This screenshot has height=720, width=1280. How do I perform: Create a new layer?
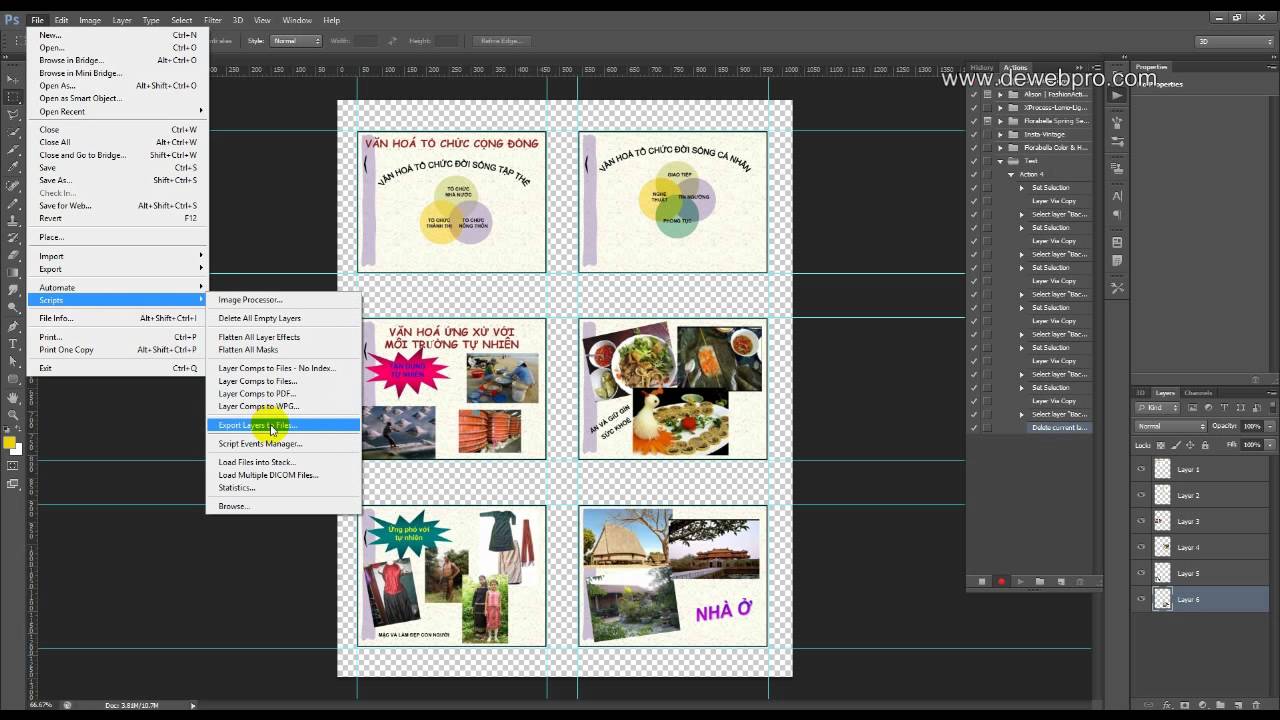pyautogui.click(x=1238, y=704)
